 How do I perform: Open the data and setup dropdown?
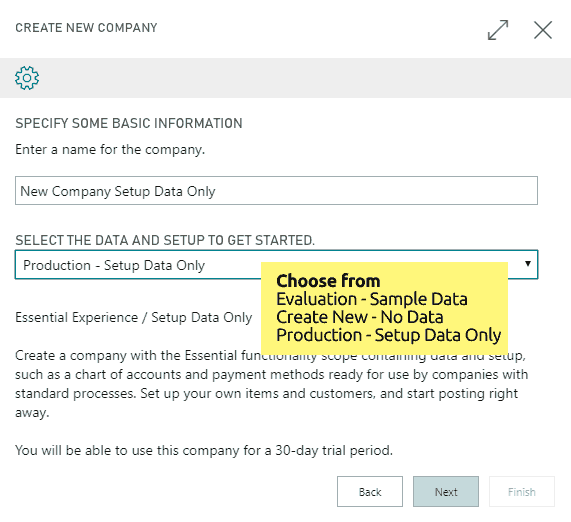click(x=276, y=265)
